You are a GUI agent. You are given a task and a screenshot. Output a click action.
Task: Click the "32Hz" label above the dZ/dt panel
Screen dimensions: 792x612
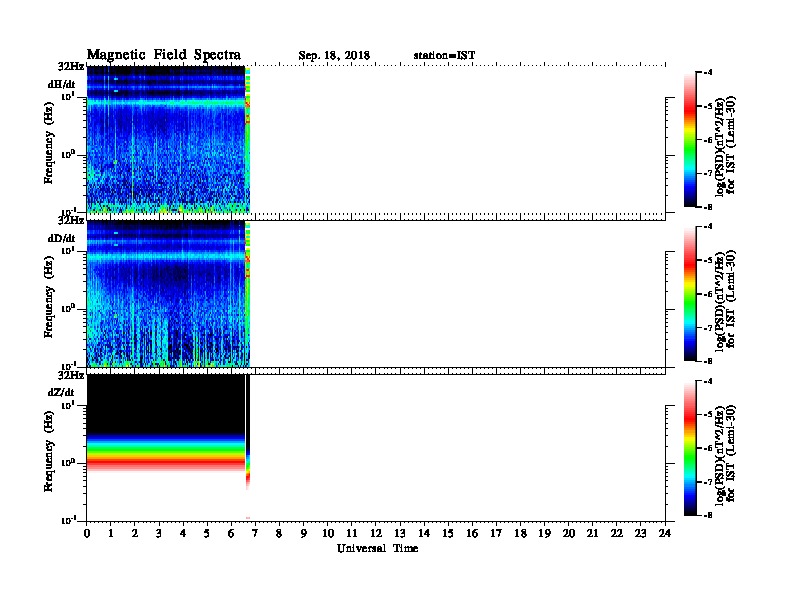coord(71,375)
